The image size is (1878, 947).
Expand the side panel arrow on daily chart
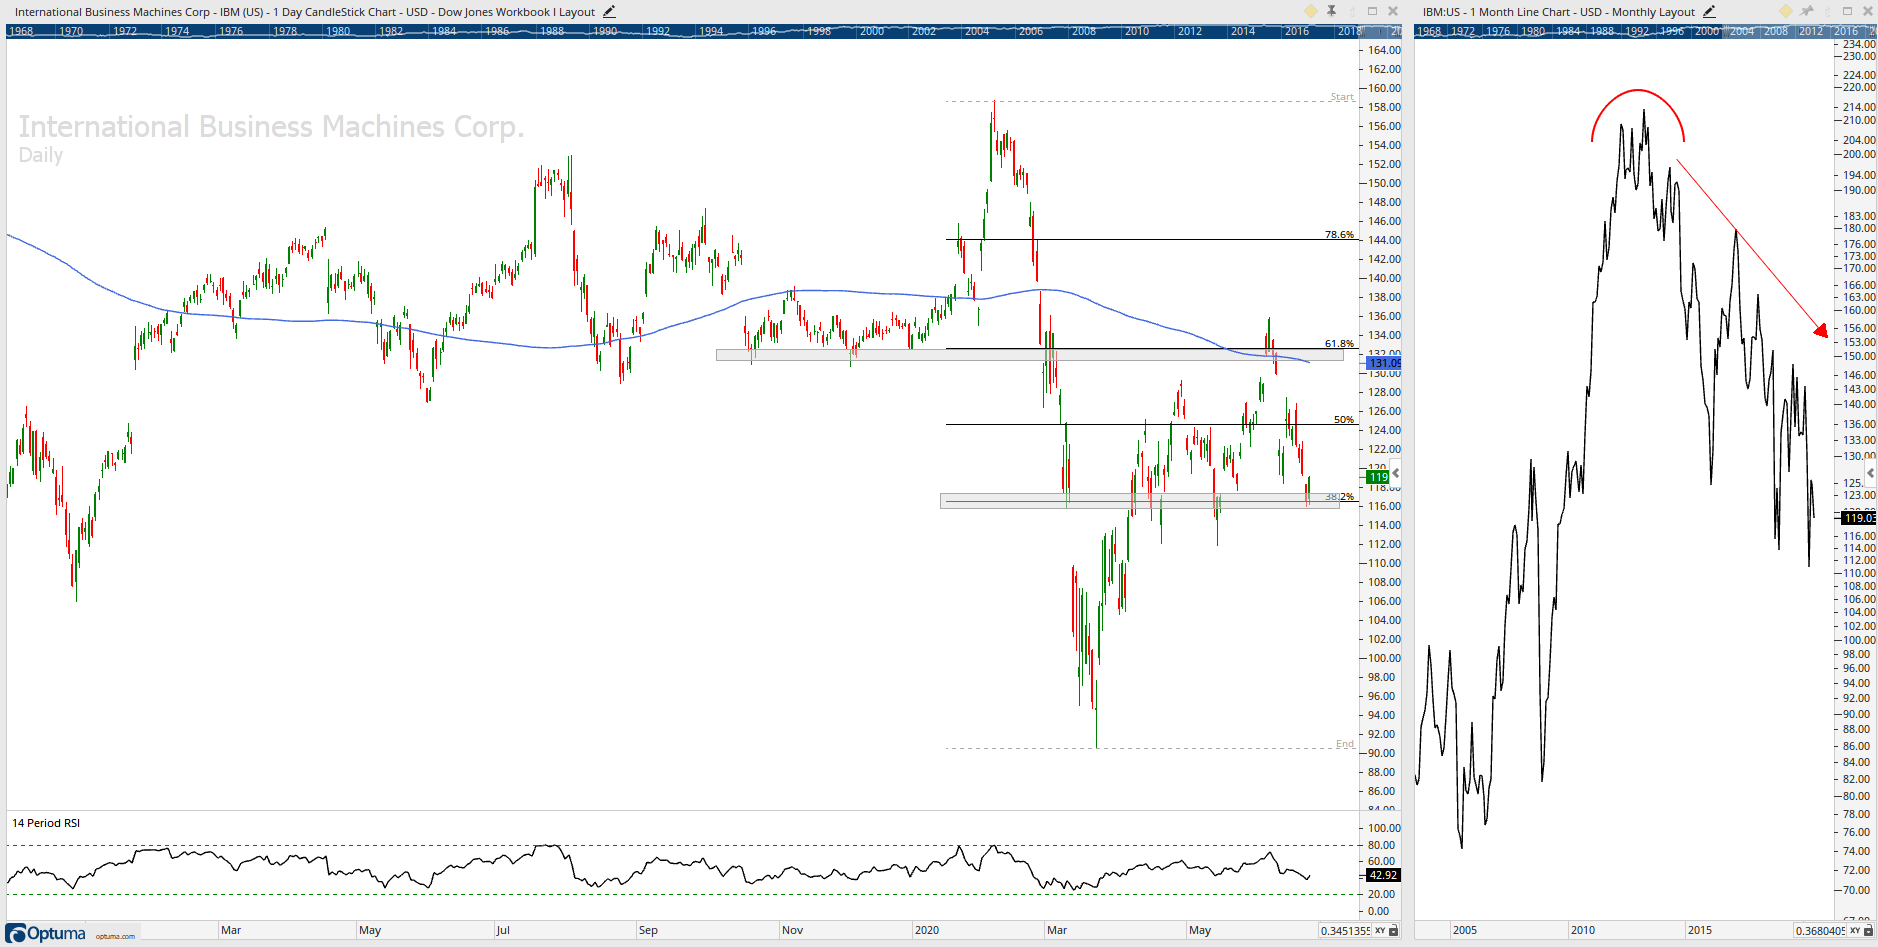(1396, 473)
